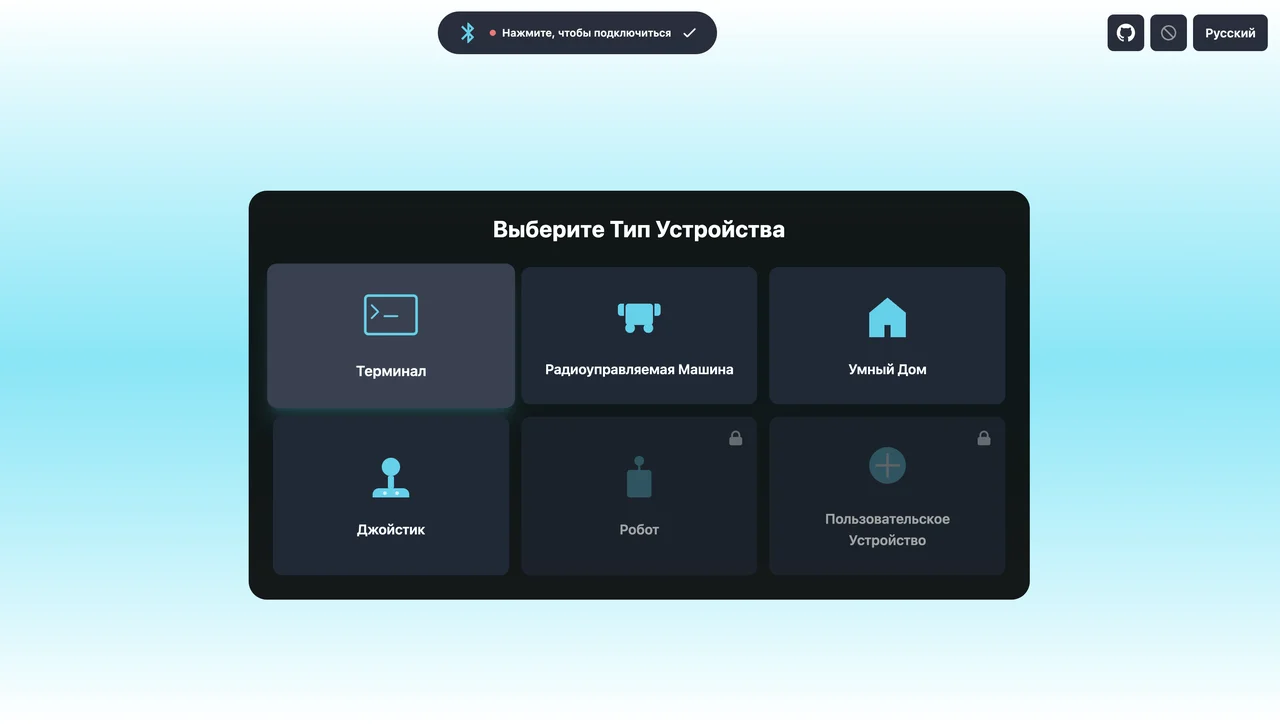Click 'Нажмите, чтобы подключиться' text
This screenshot has width=1280, height=724.
586,33
